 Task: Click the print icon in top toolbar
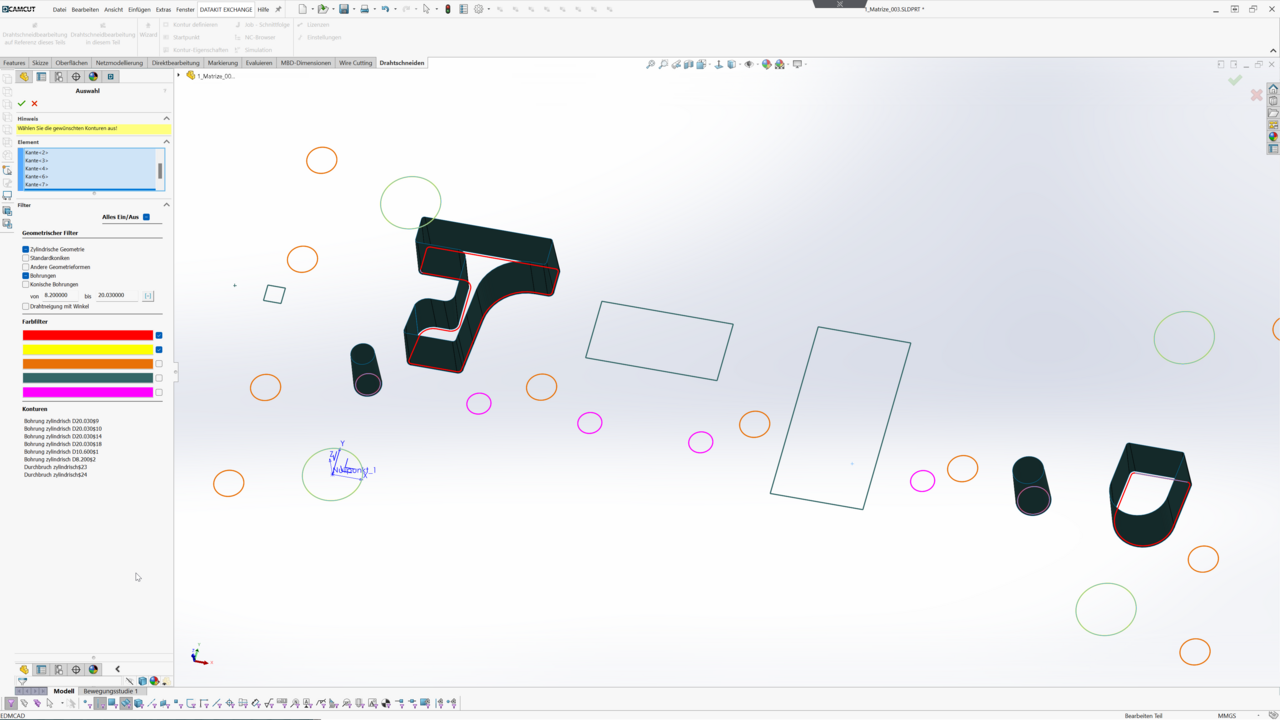pyautogui.click(x=364, y=9)
